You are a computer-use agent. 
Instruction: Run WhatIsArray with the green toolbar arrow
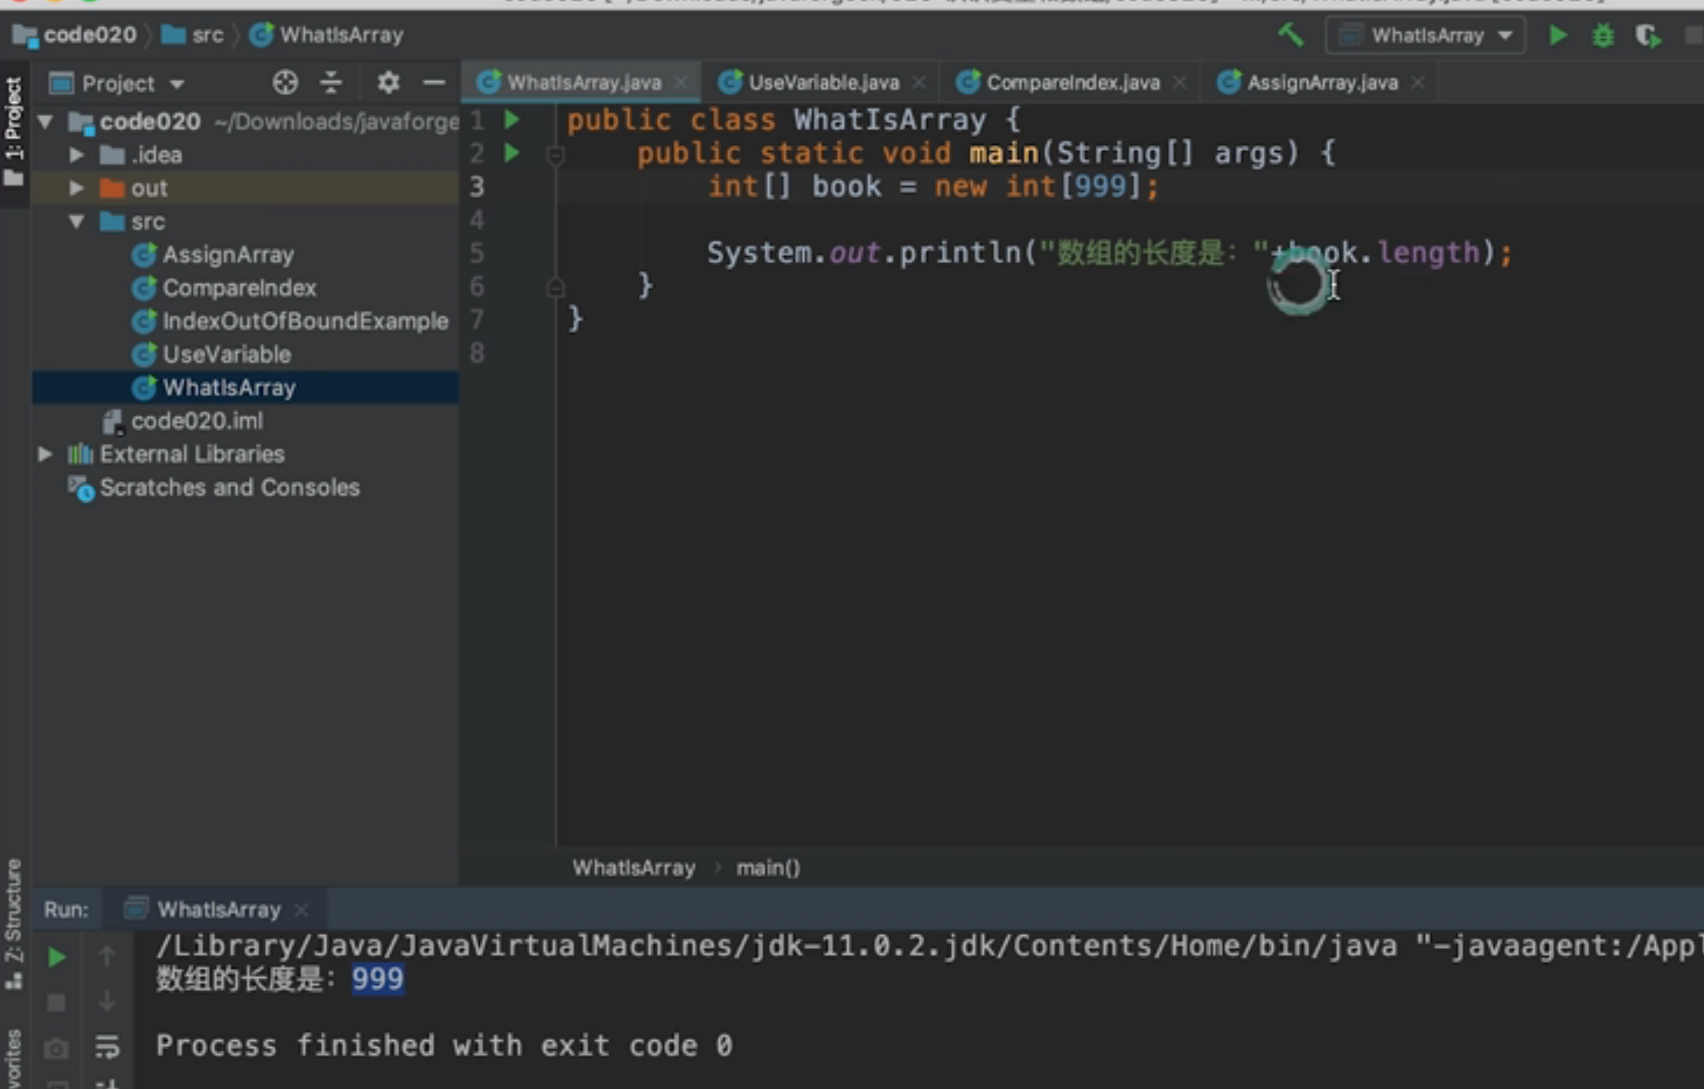click(1558, 35)
